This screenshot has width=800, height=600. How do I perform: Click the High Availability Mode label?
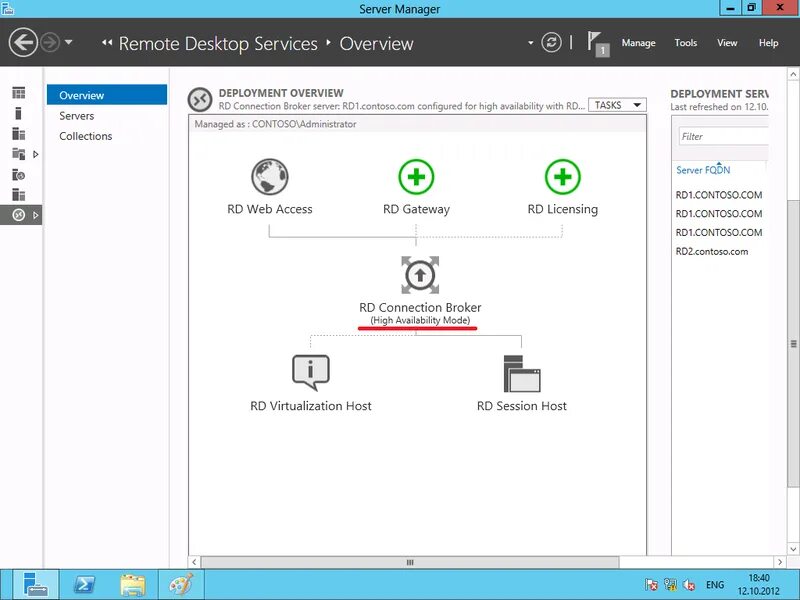tap(420, 320)
